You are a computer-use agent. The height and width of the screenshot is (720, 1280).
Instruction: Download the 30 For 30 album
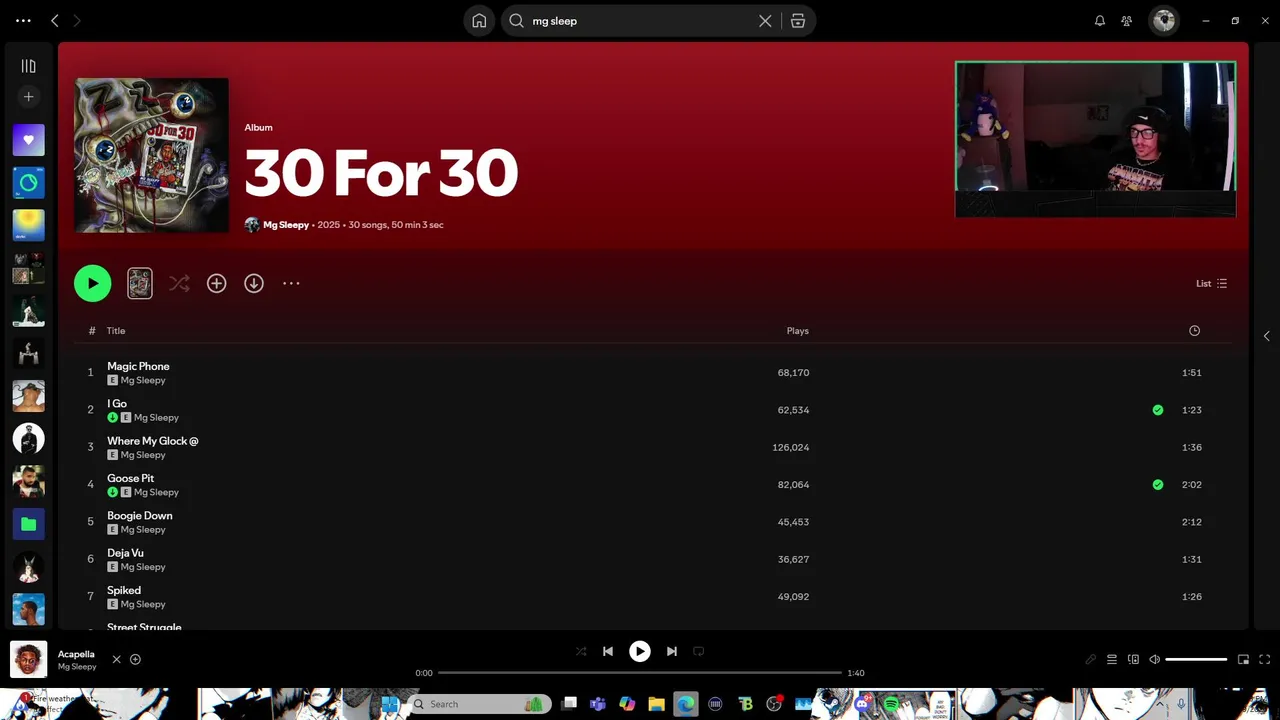coord(254,283)
